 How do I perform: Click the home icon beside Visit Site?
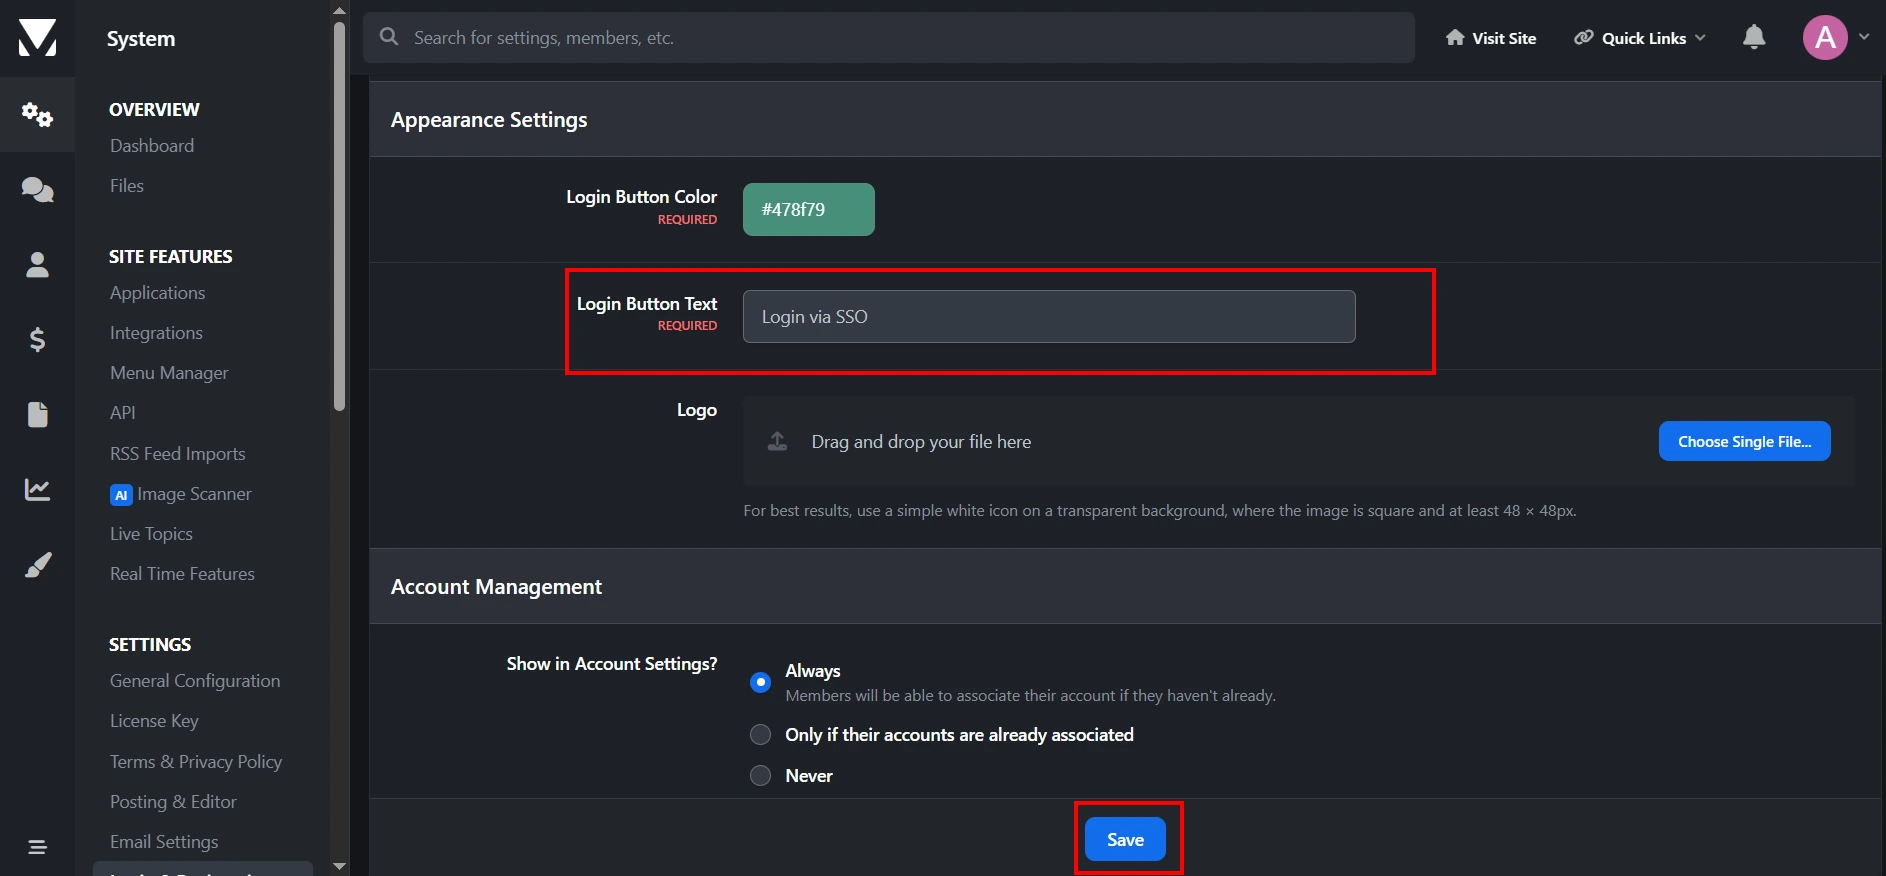[1455, 38]
